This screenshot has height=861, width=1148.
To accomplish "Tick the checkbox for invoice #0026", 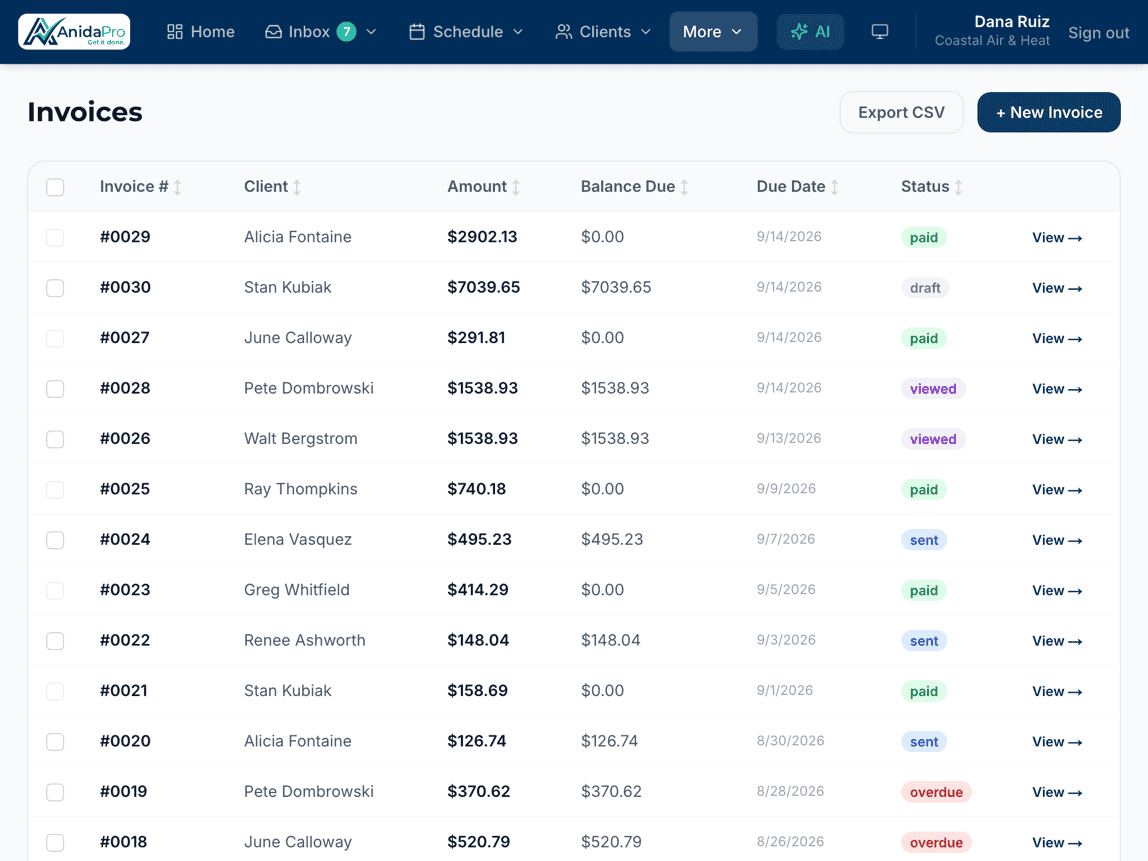I will pyautogui.click(x=55, y=439).
